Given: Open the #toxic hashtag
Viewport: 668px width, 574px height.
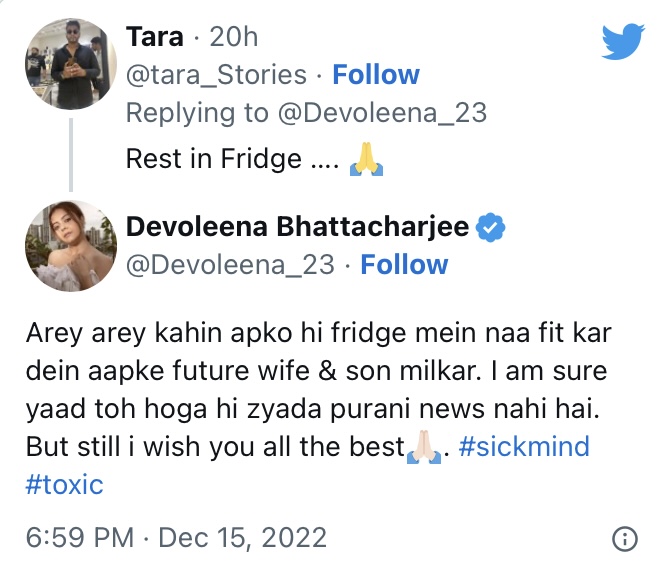Looking at the screenshot, I should 66,484.
